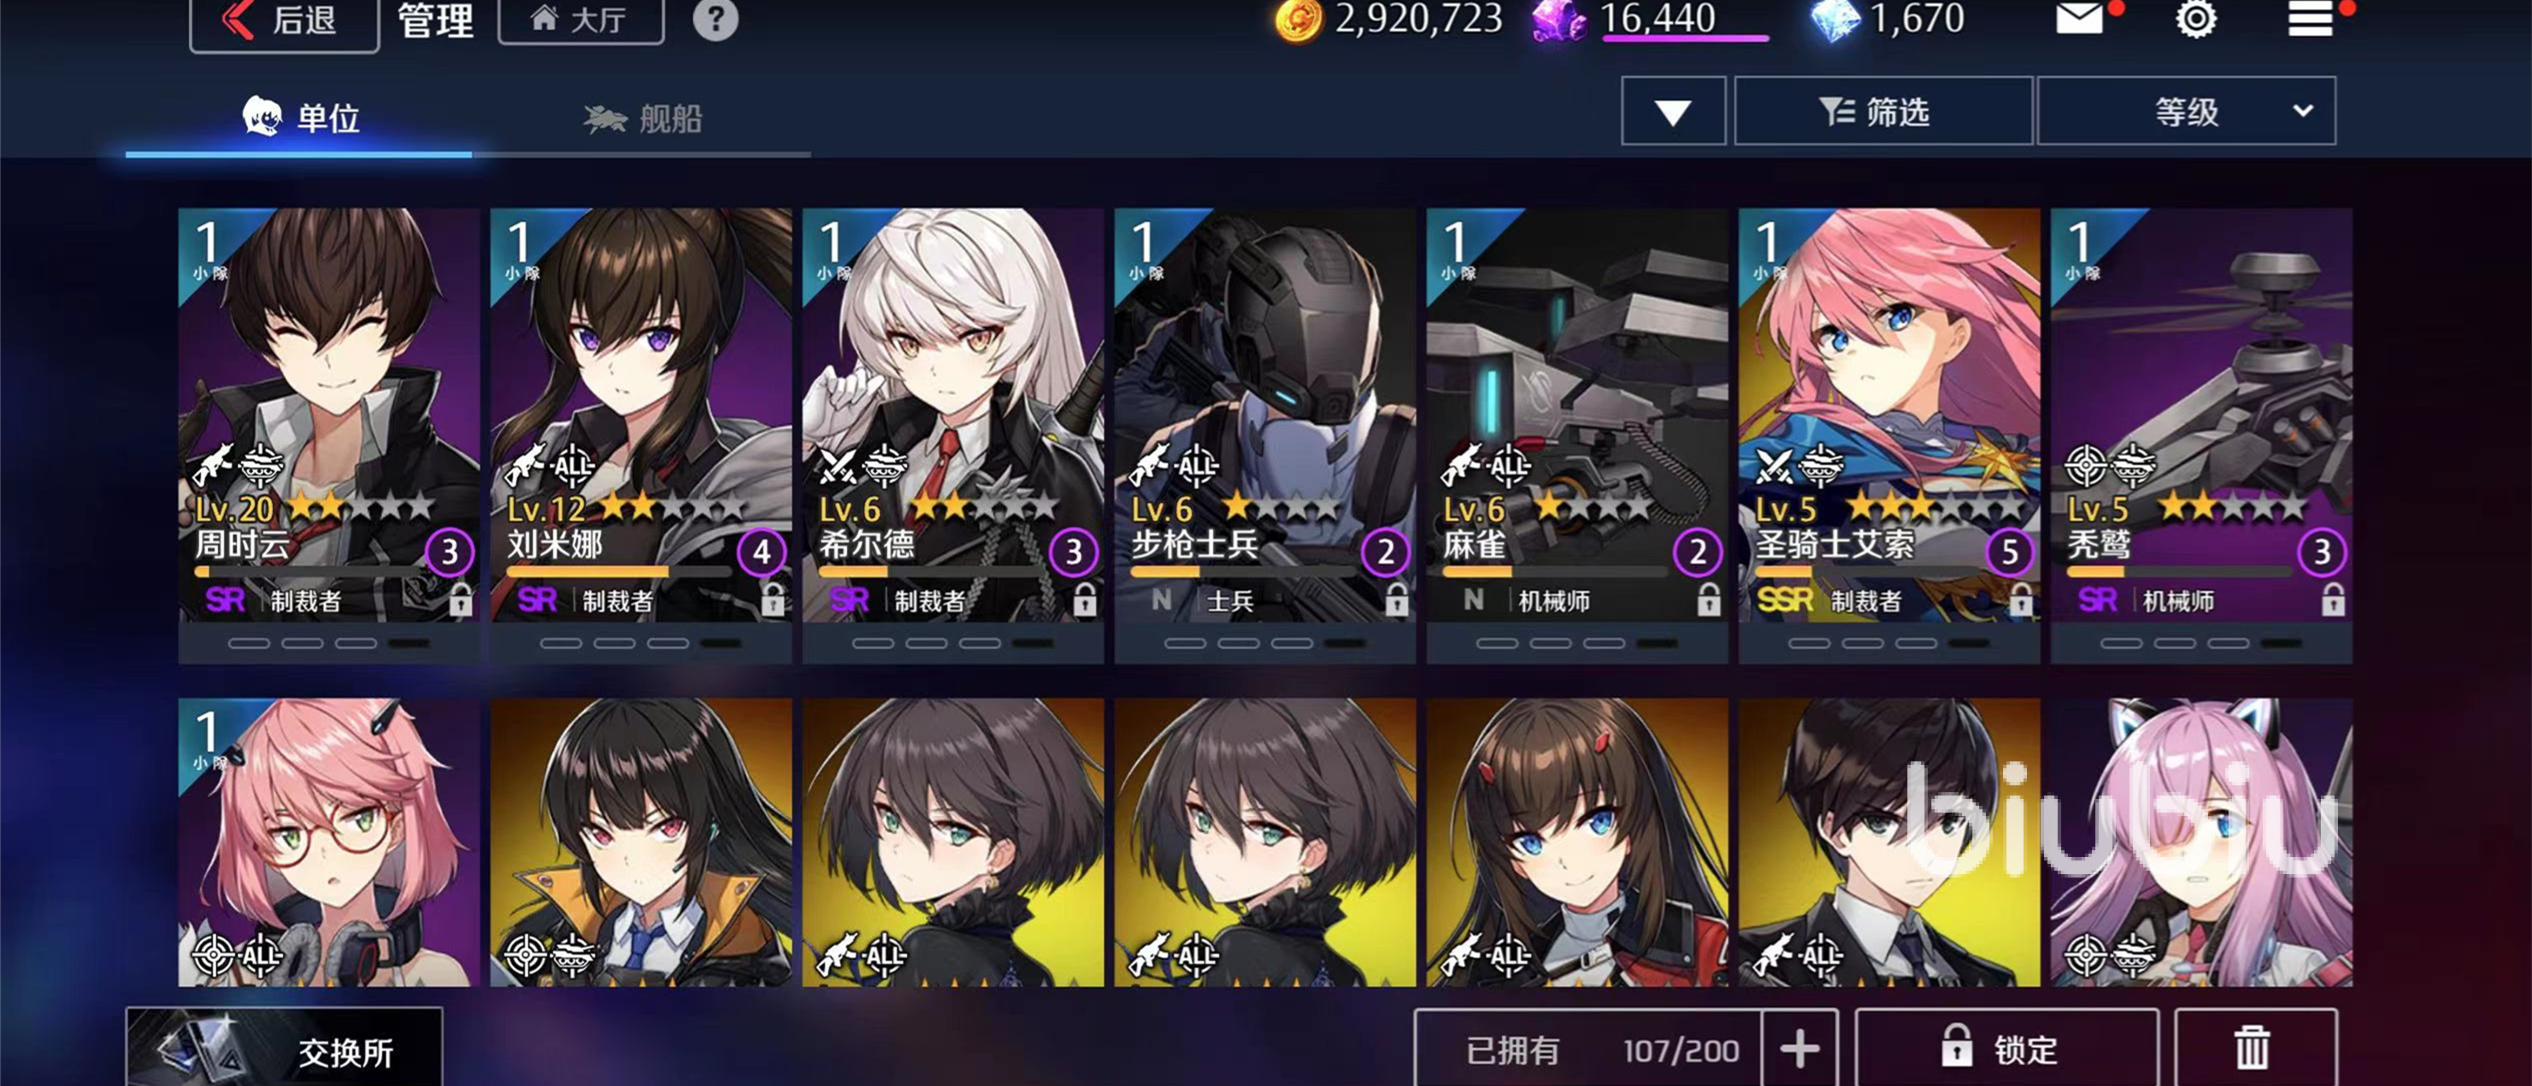Click the question mark help icon

[x=715, y=19]
